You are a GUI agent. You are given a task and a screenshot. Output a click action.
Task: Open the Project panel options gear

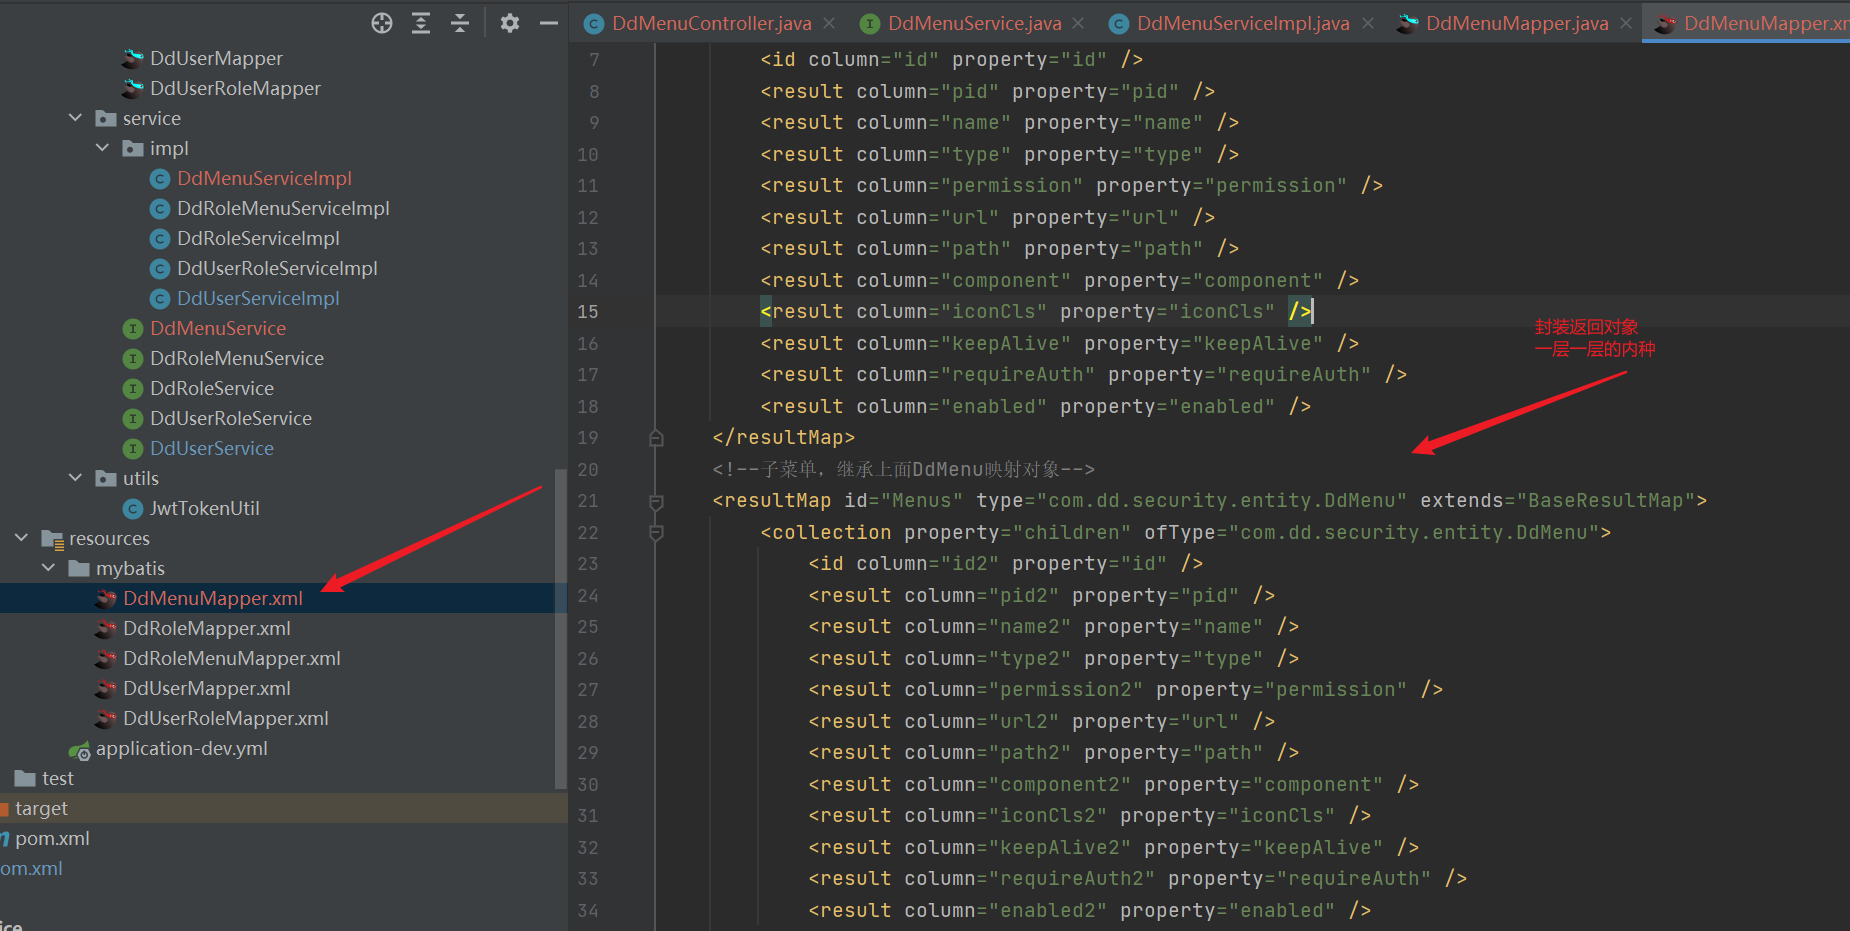pyautogui.click(x=509, y=22)
